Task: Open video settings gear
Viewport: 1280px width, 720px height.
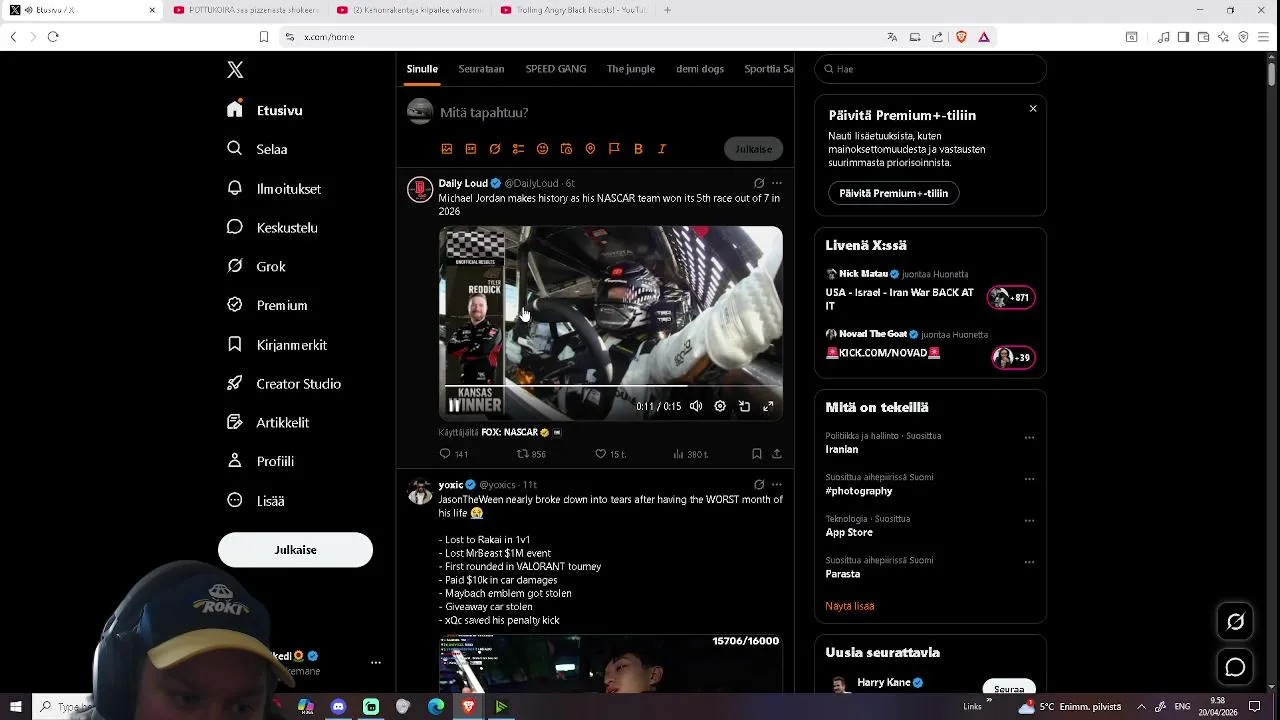Action: [x=720, y=406]
